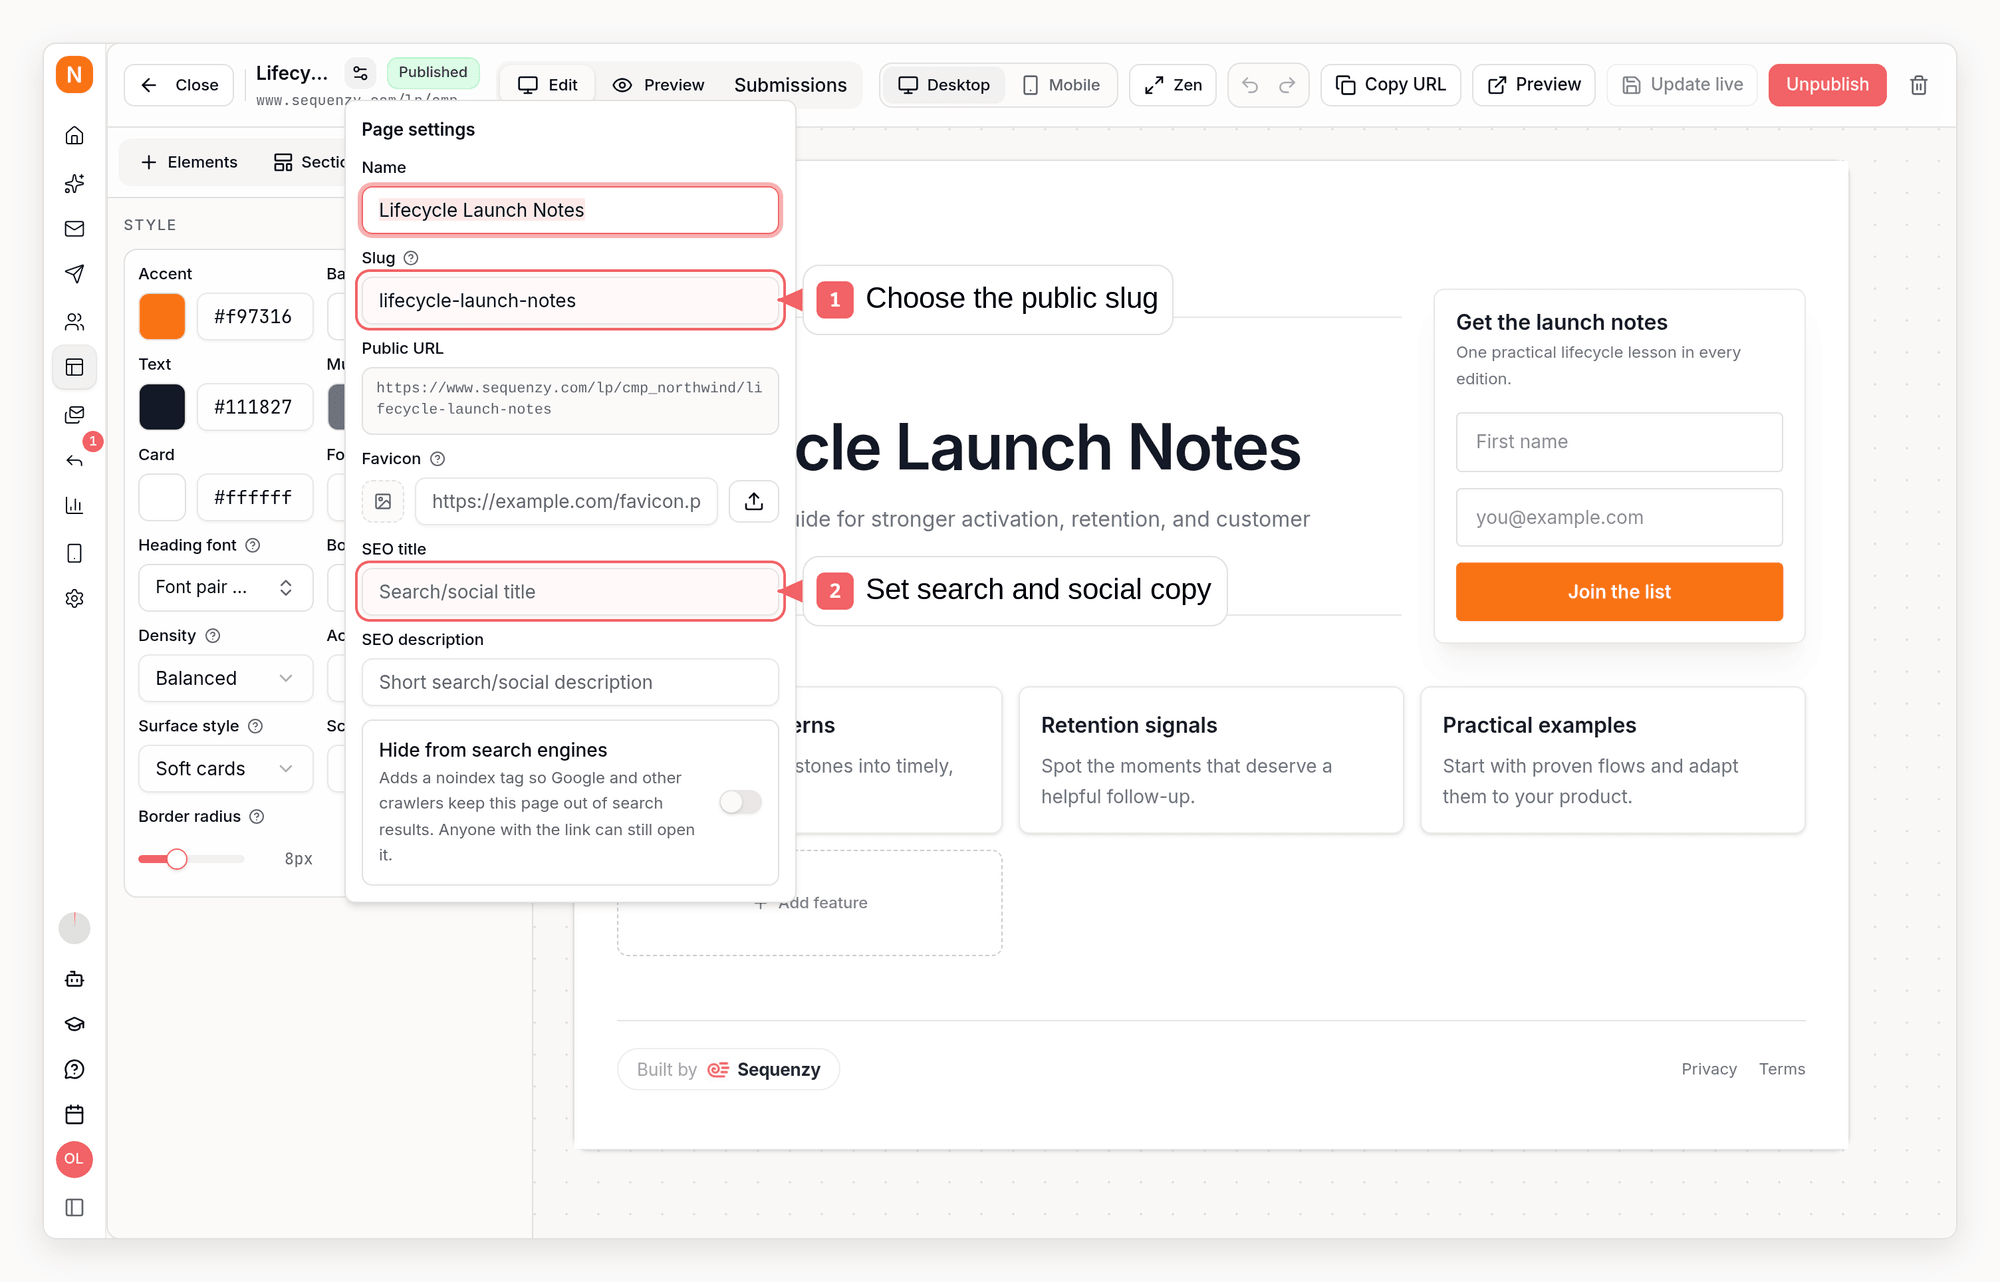
Task: Open the Submissions tab
Action: point(790,85)
